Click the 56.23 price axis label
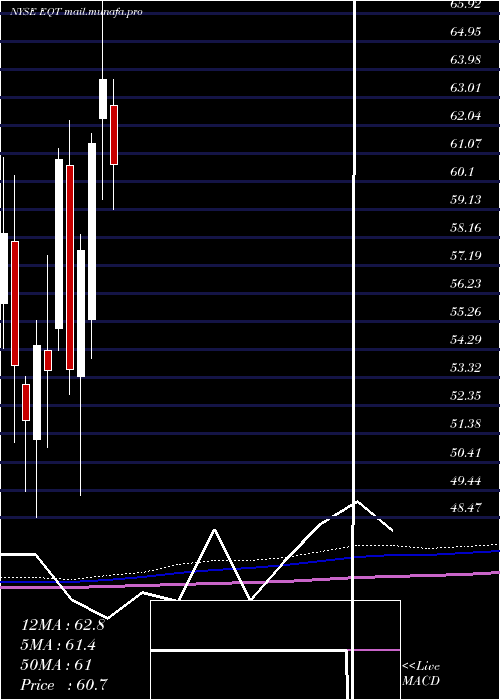 coord(466,284)
